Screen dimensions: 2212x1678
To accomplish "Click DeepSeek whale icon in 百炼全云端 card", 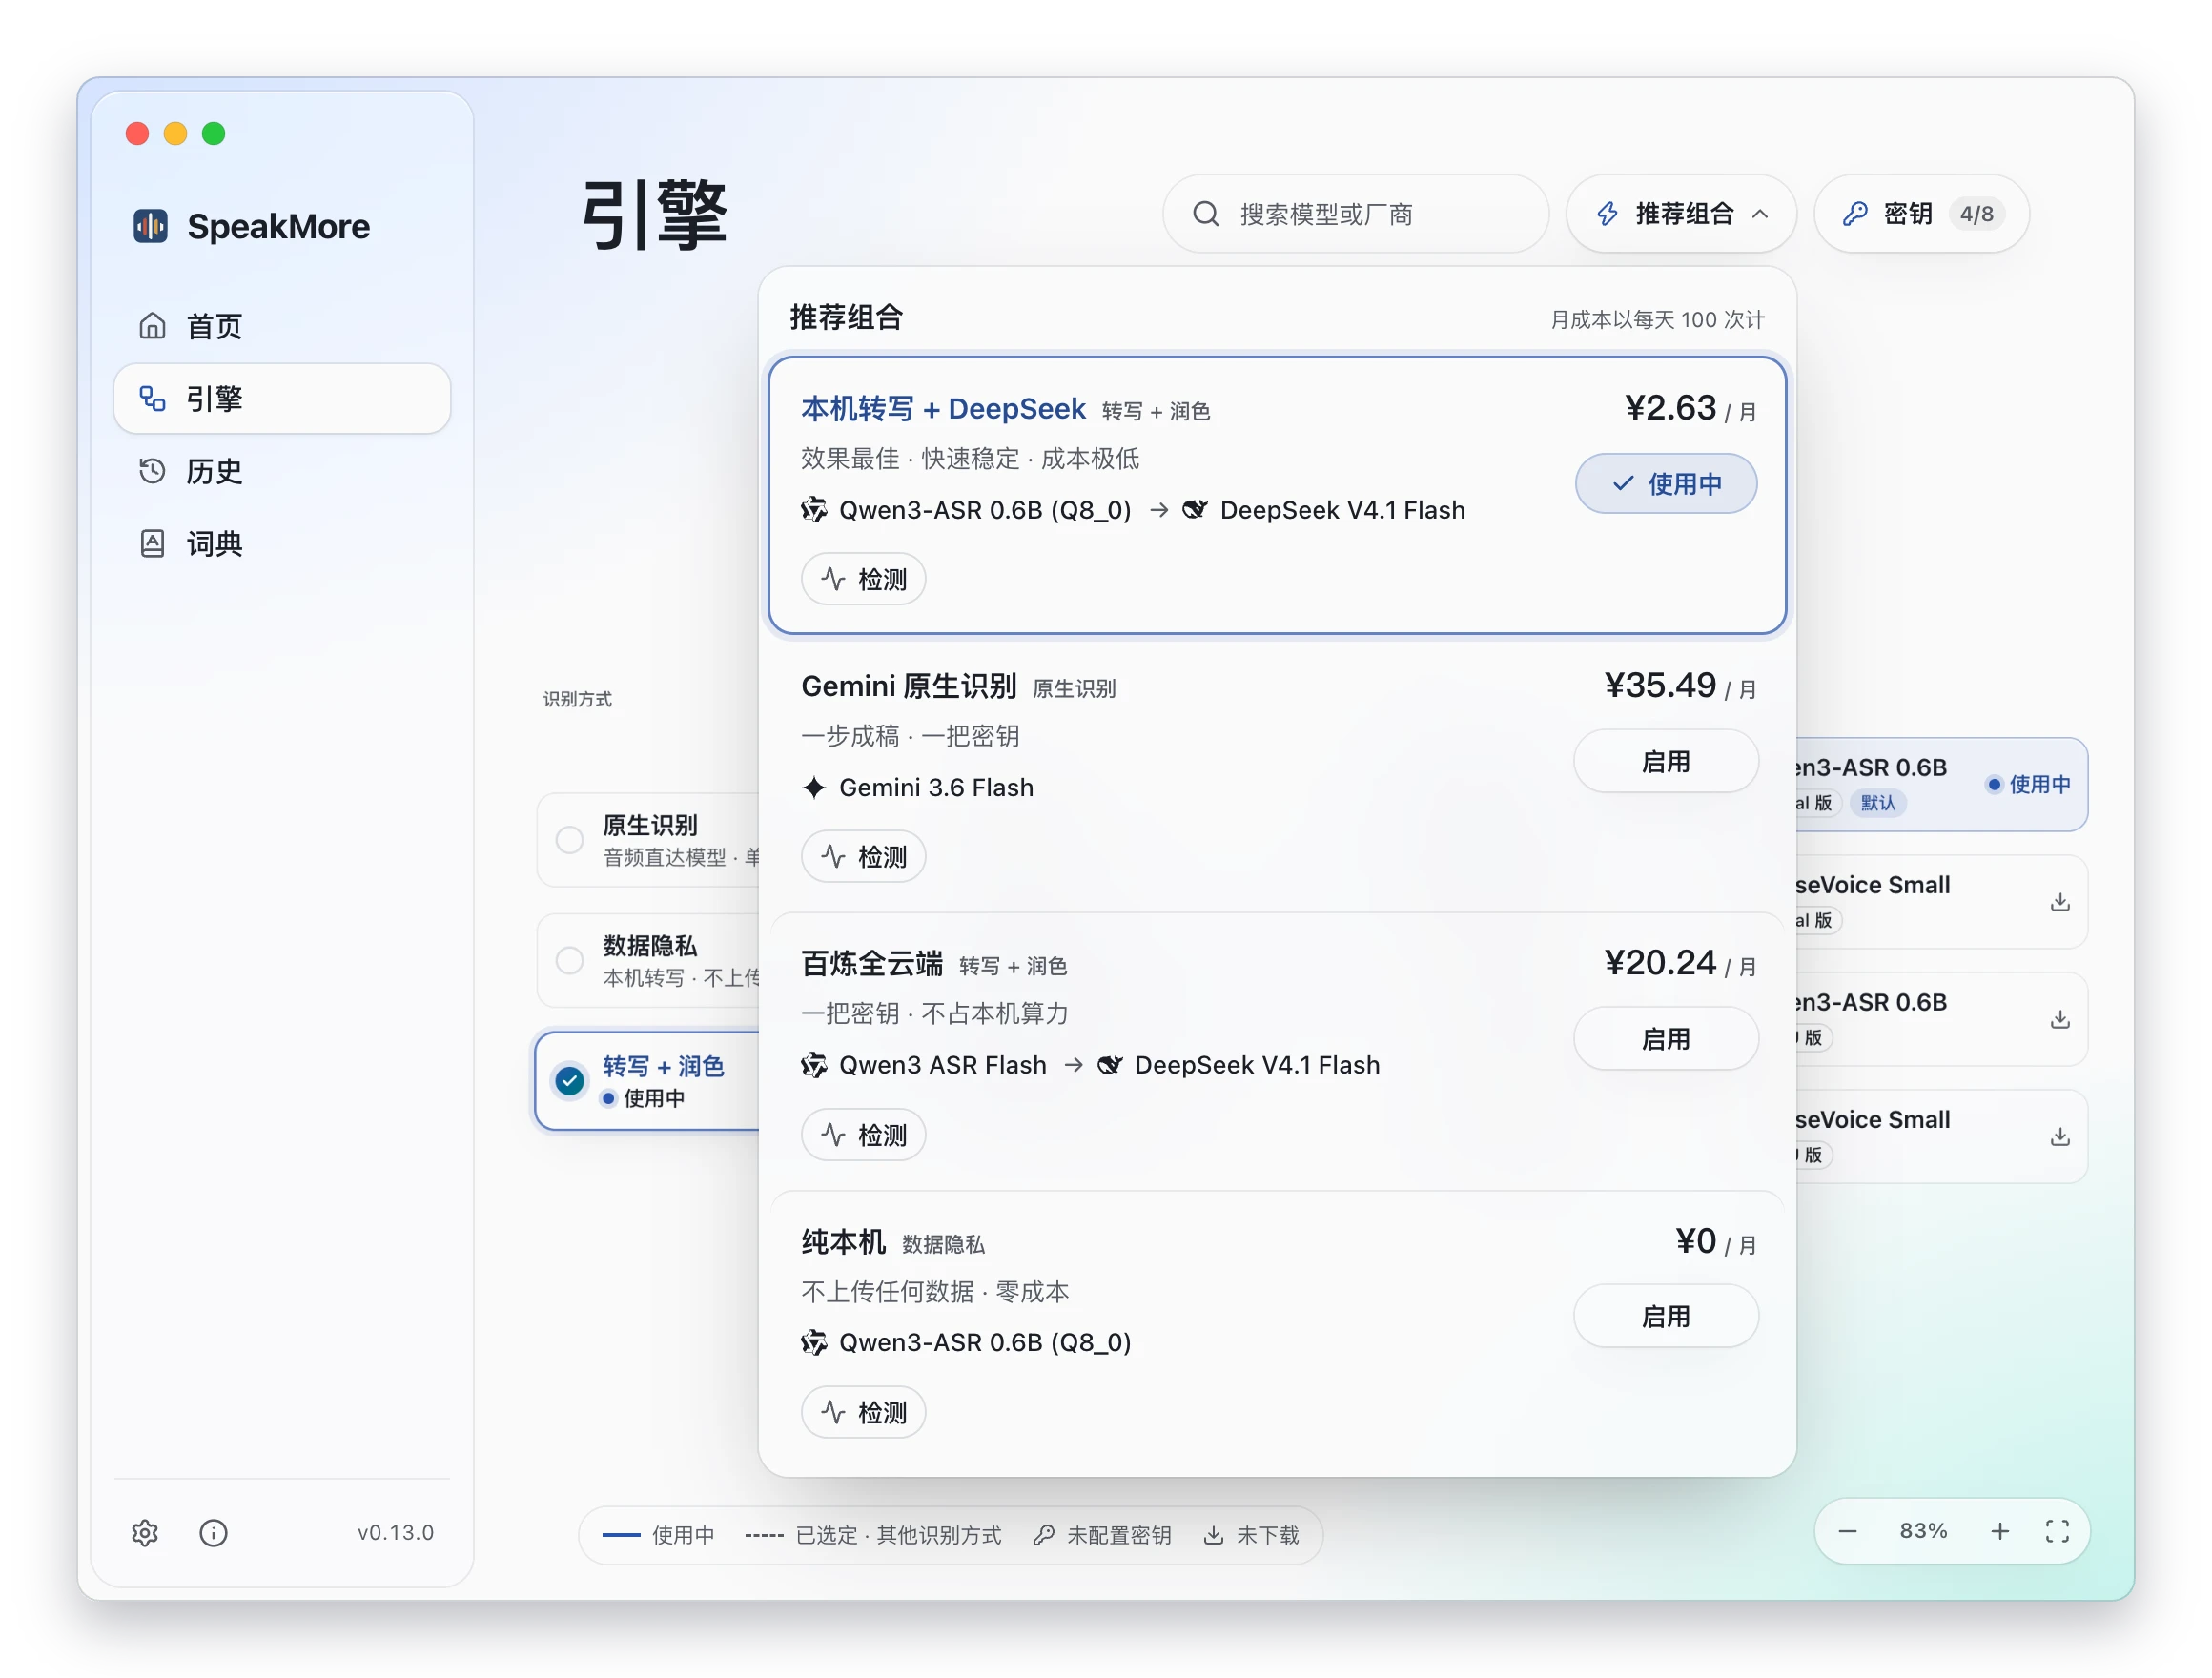I will 1110,1065.
